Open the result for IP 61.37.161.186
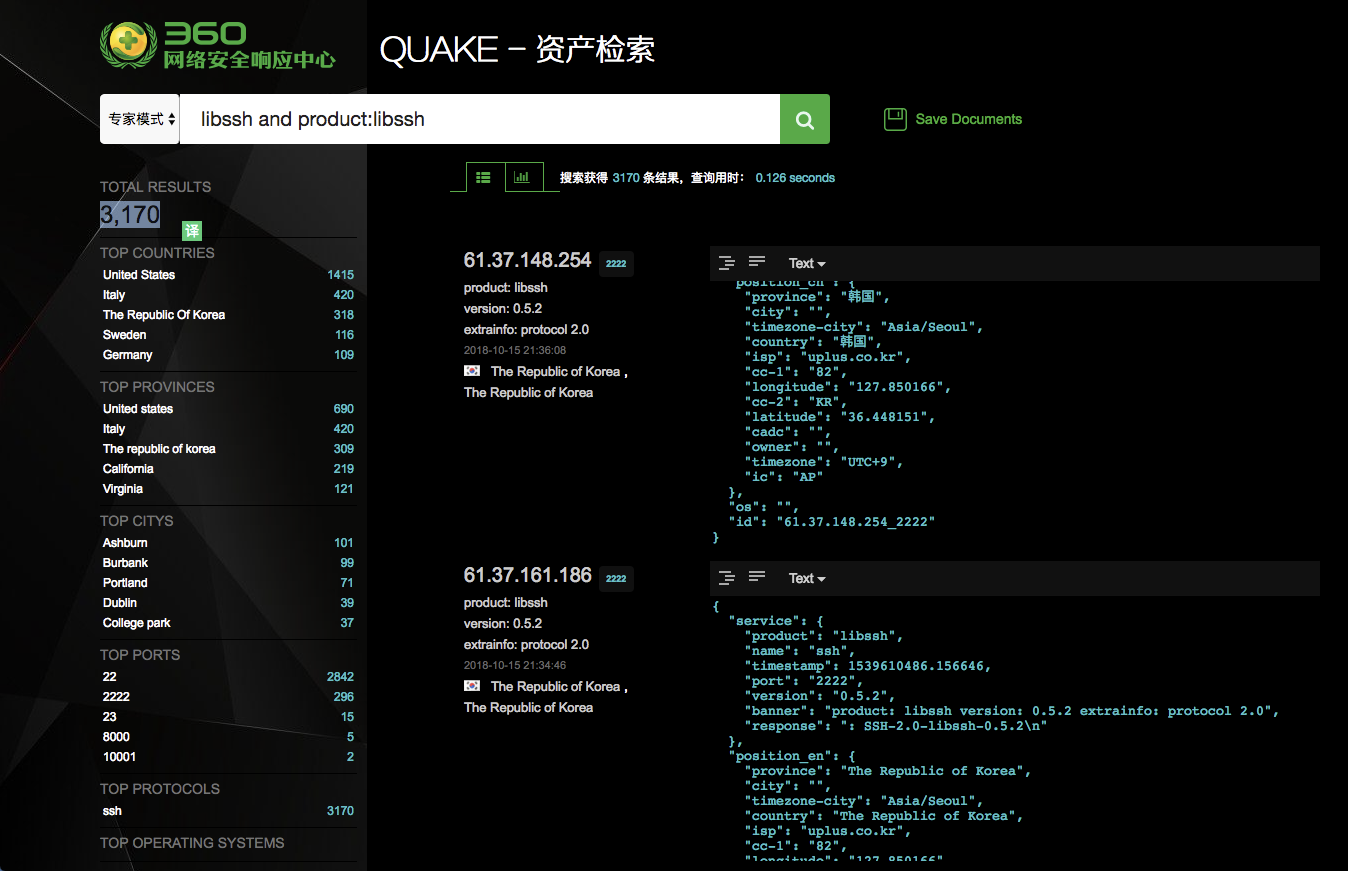The width and height of the screenshot is (1348, 871). 527,575
